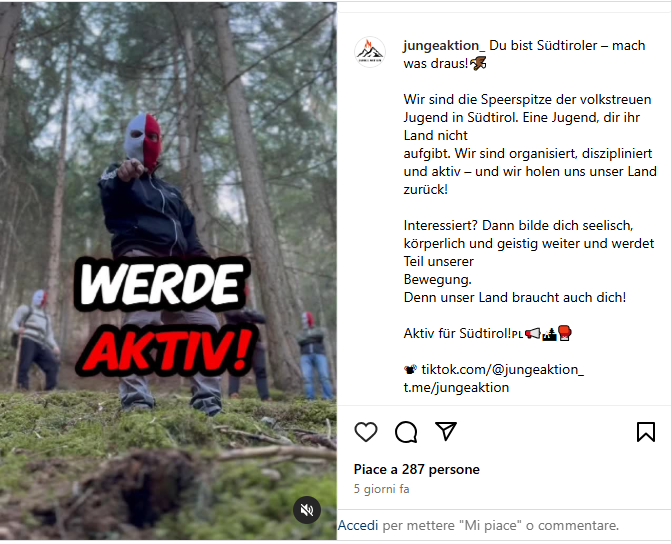Click the red boxing glove emoji

pyautogui.click(x=565, y=333)
